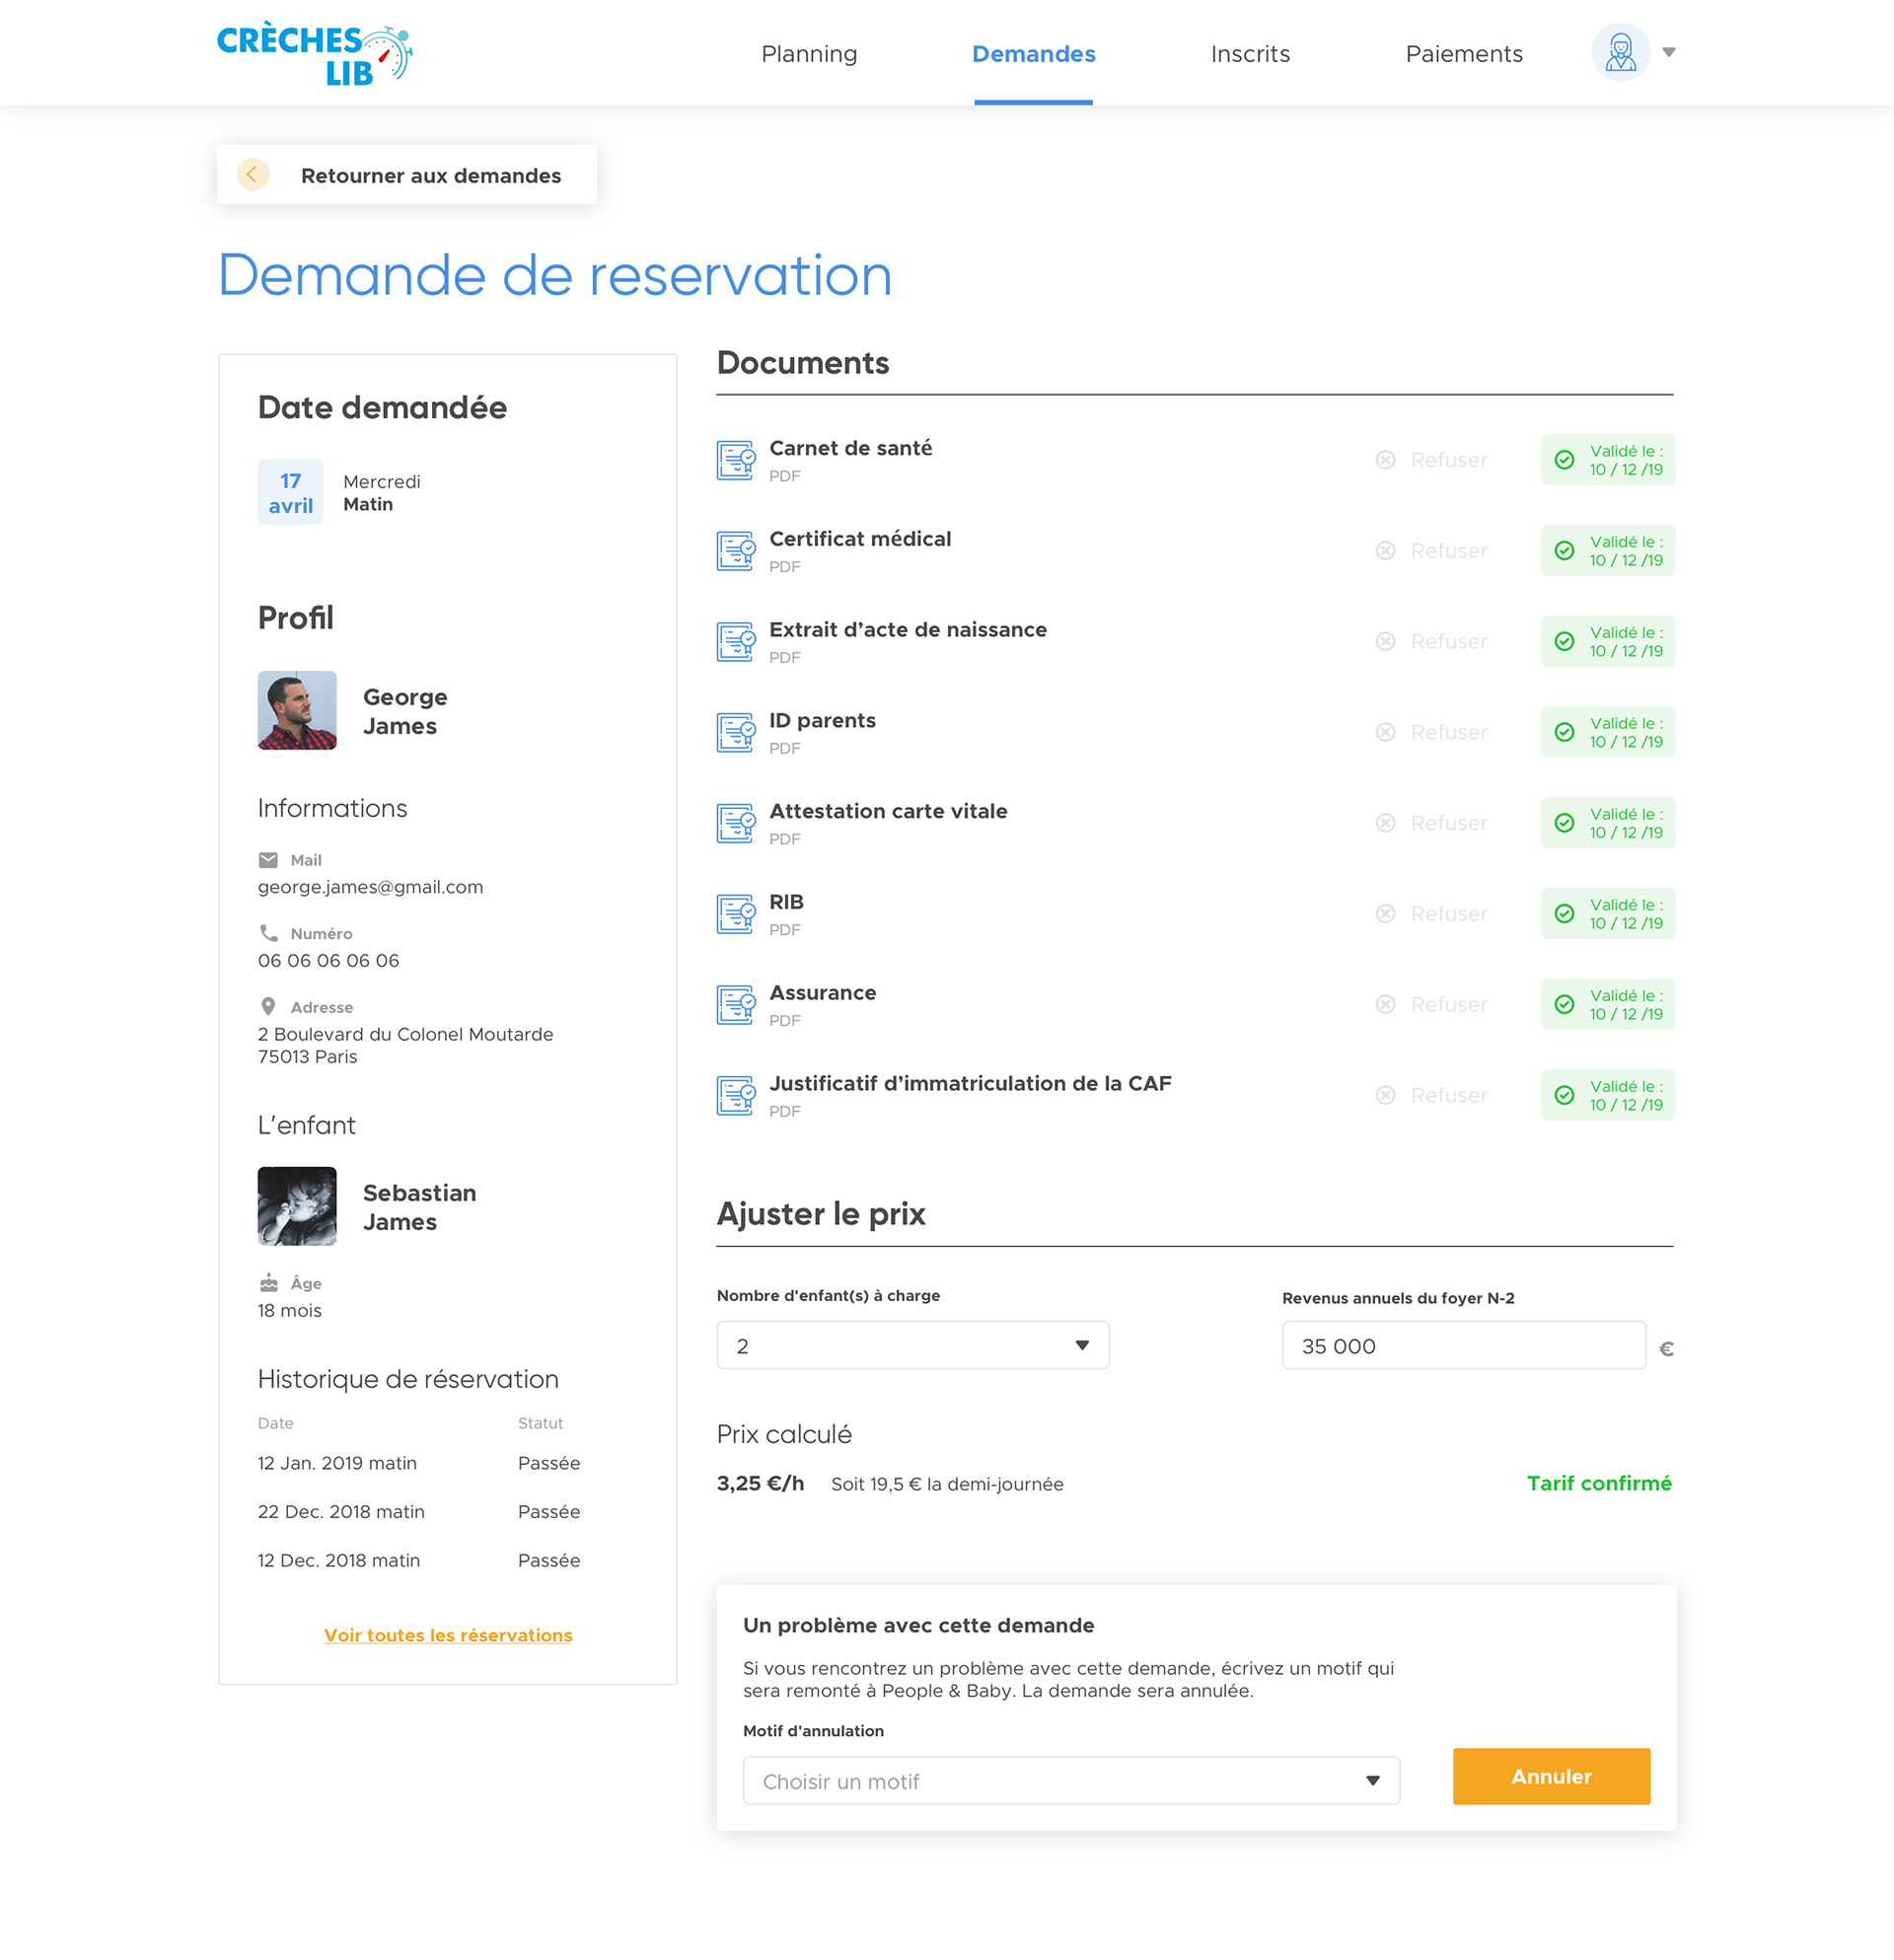Go to the Planning tab
This screenshot has height=1960, width=1894.
809,54
